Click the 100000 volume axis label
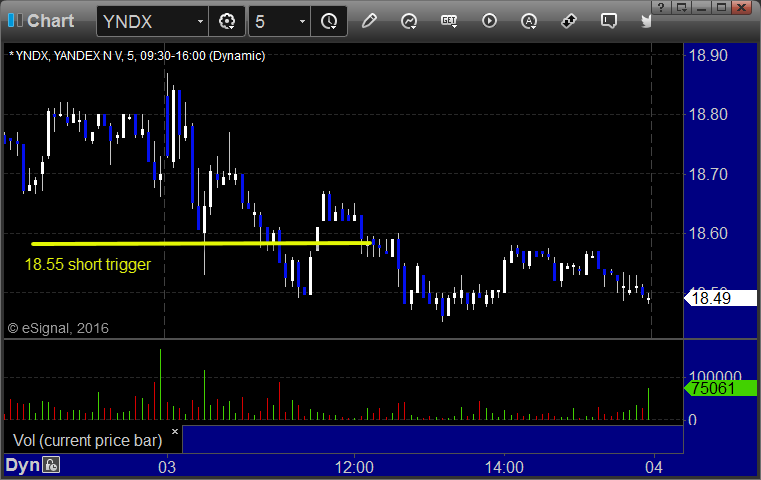Screen dimensions: 761x480 coord(715,376)
